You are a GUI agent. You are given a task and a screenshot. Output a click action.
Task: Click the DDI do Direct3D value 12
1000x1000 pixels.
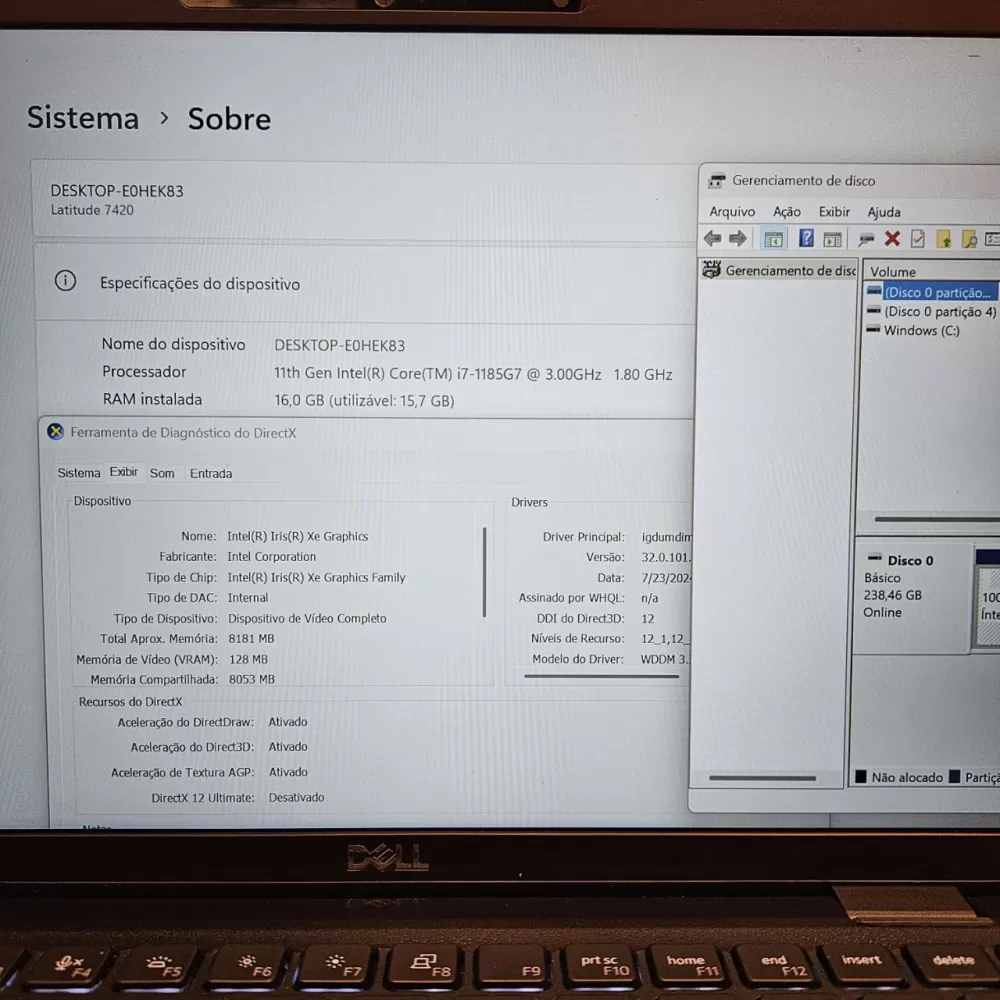(x=648, y=619)
